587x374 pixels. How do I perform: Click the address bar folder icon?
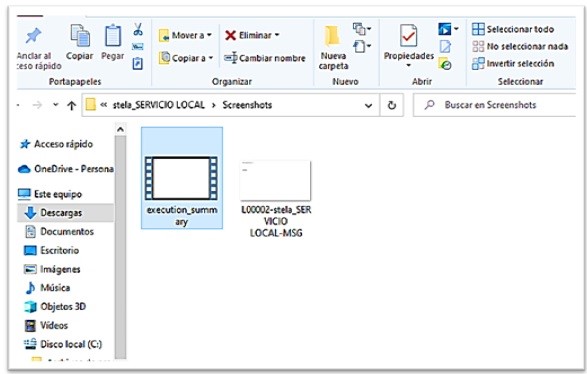(90, 105)
